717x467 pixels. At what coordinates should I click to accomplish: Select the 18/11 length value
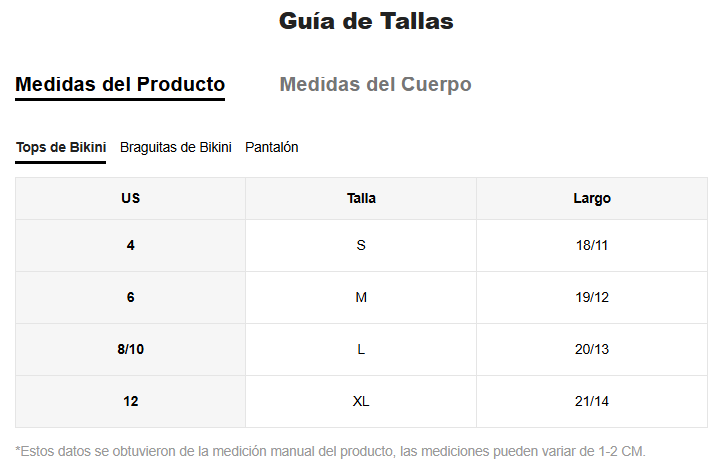coord(592,245)
